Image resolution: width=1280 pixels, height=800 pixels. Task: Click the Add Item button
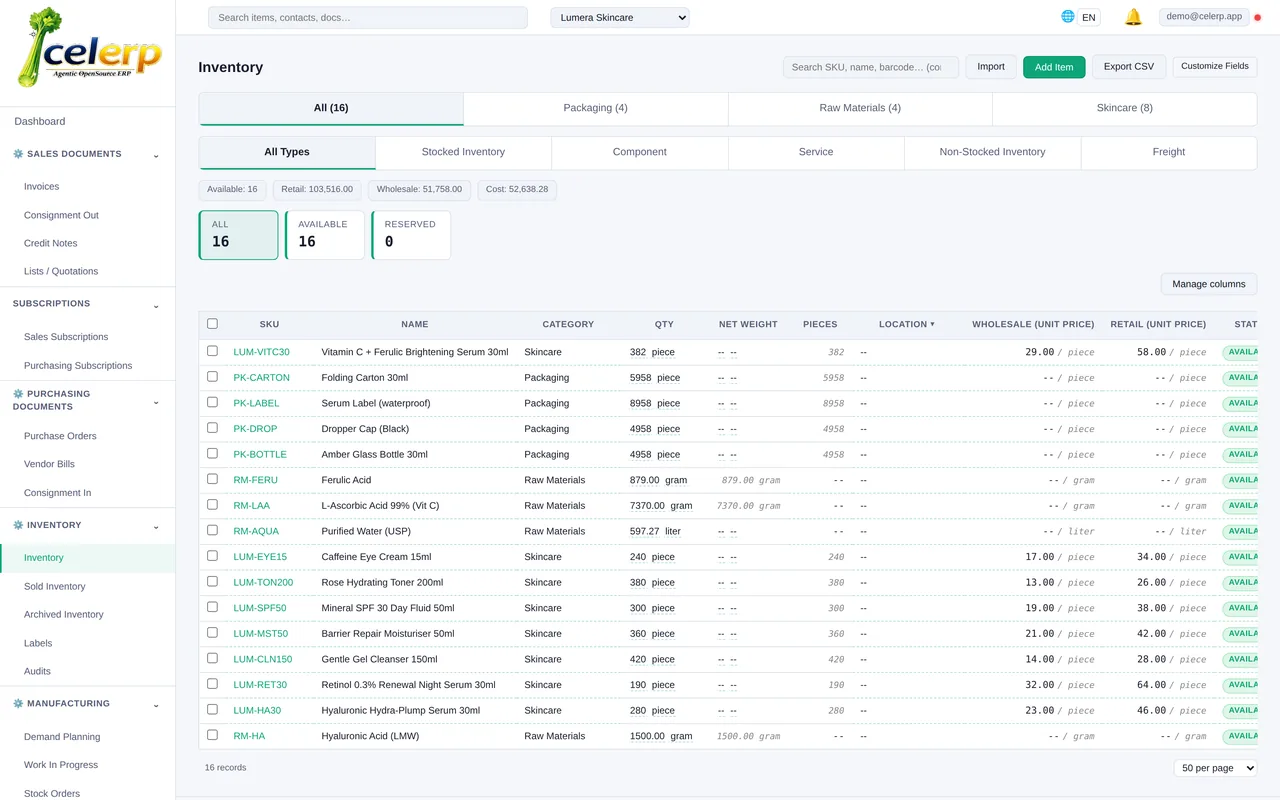pyautogui.click(x=1054, y=67)
